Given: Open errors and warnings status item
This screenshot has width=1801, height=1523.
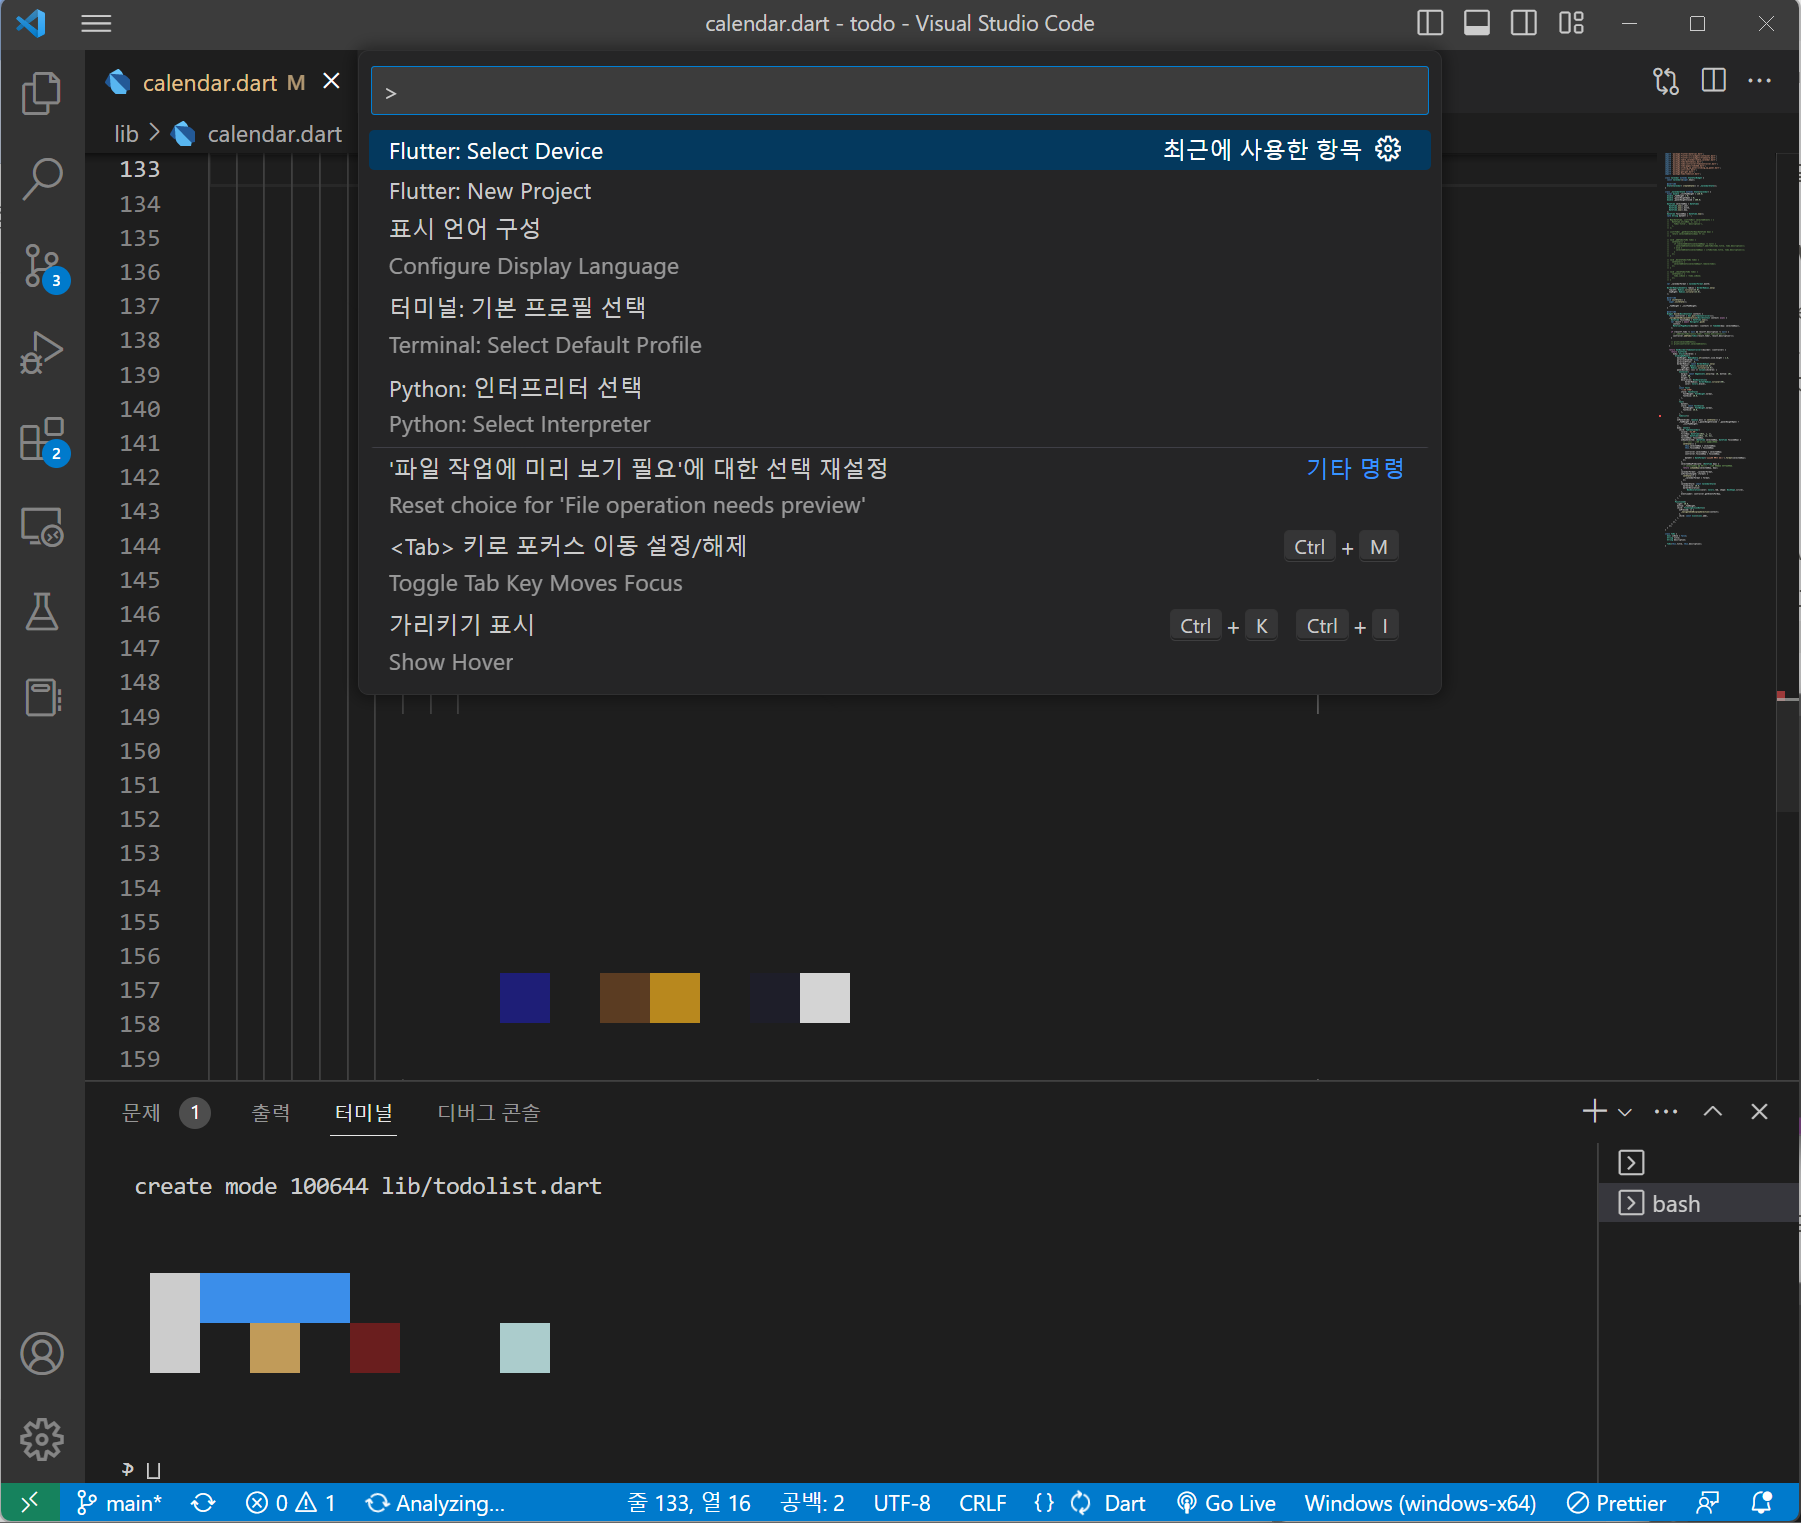Looking at the screenshot, I should (x=291, y=1503).
